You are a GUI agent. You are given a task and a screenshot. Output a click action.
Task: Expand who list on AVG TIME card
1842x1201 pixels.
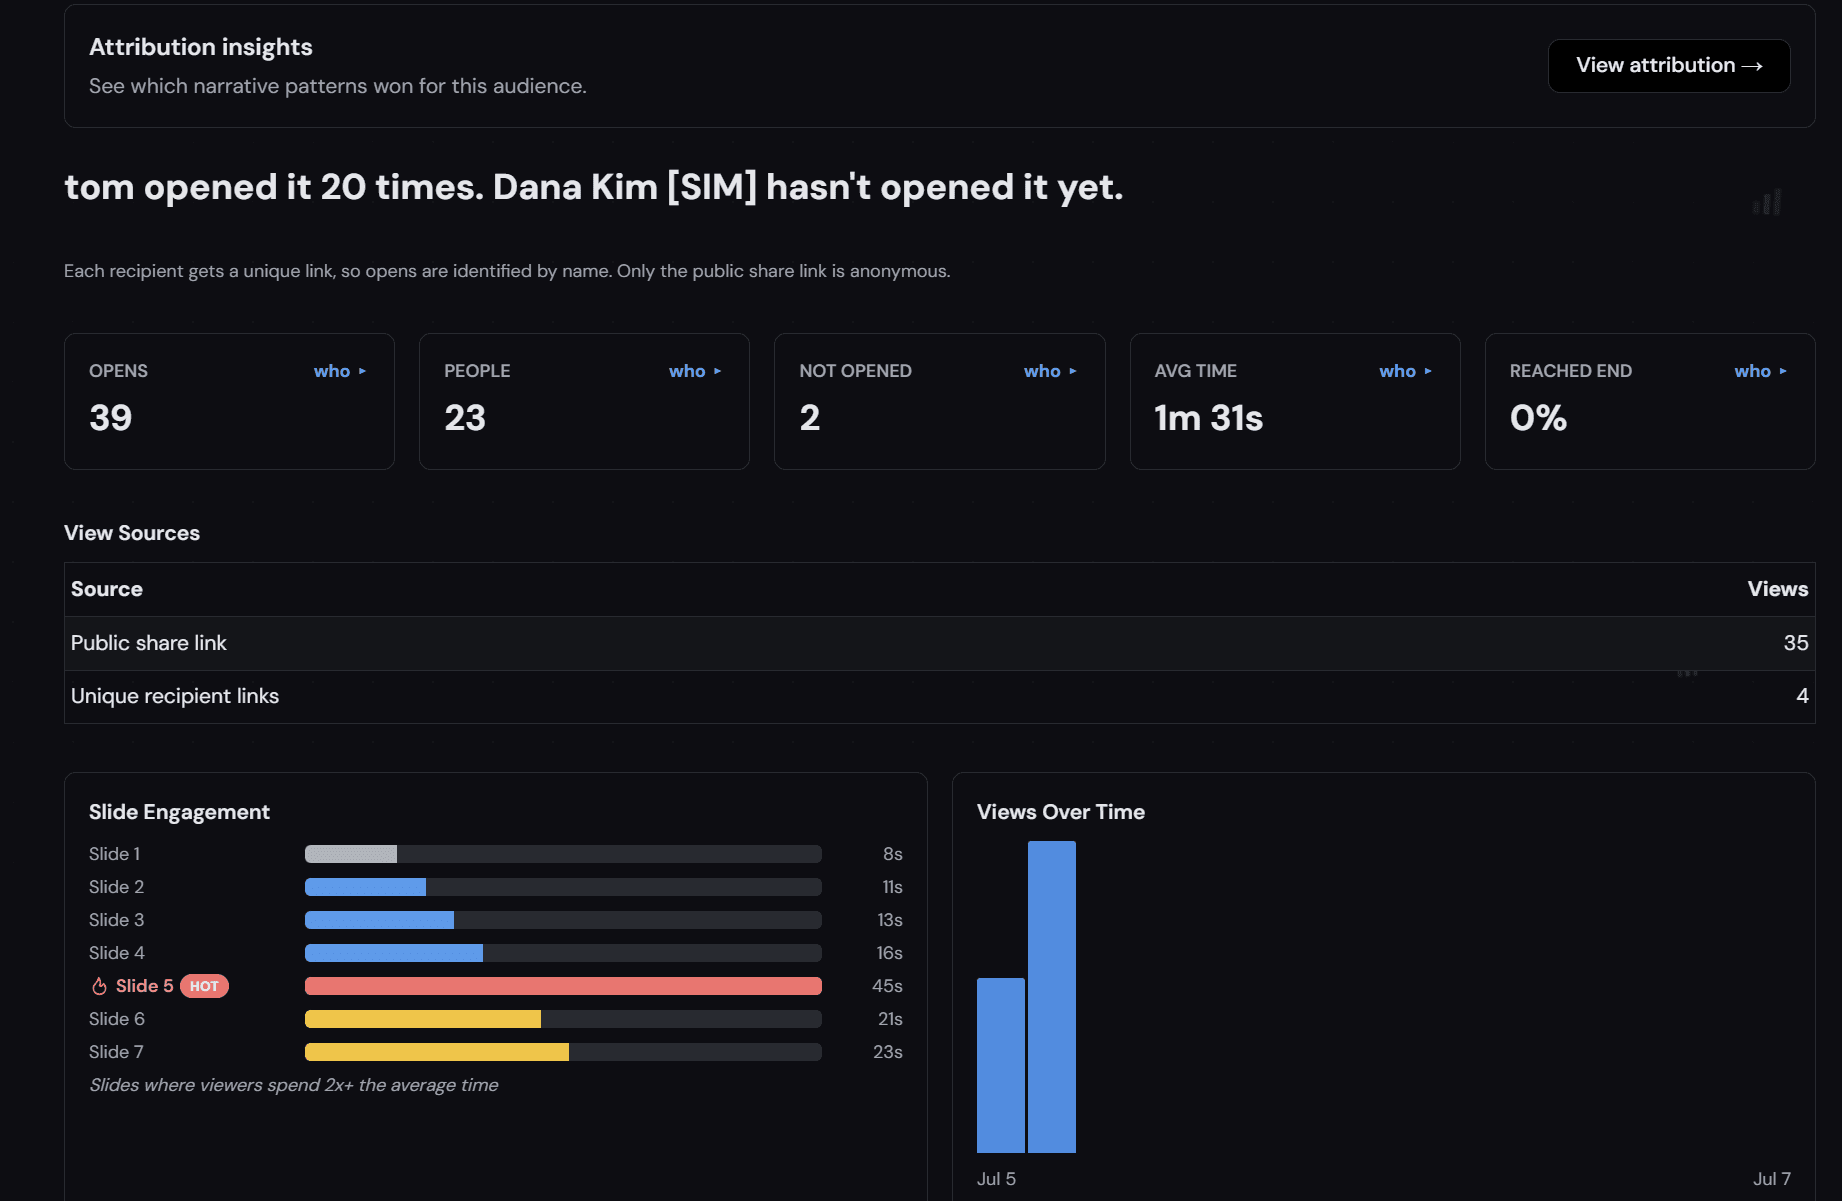[x=1405, y=371]
